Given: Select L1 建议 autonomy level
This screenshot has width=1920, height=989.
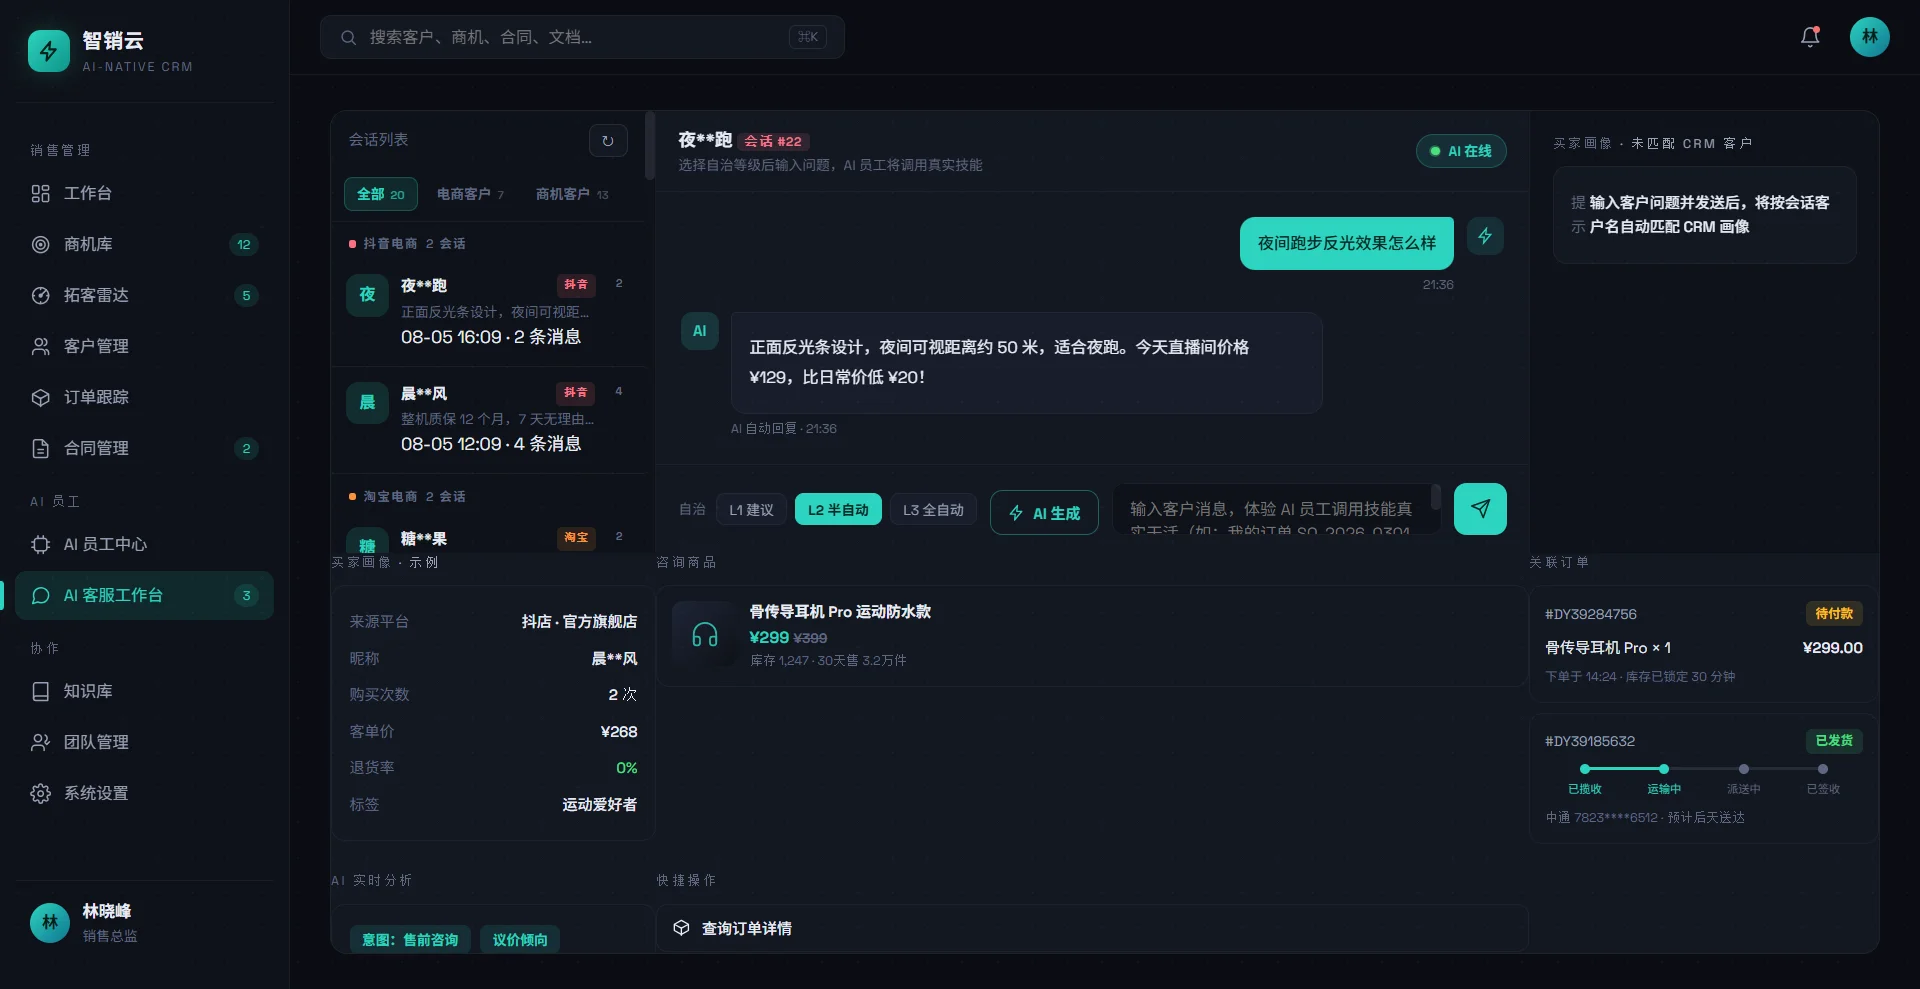Looking at the screenshot, I should click(751, 510).
